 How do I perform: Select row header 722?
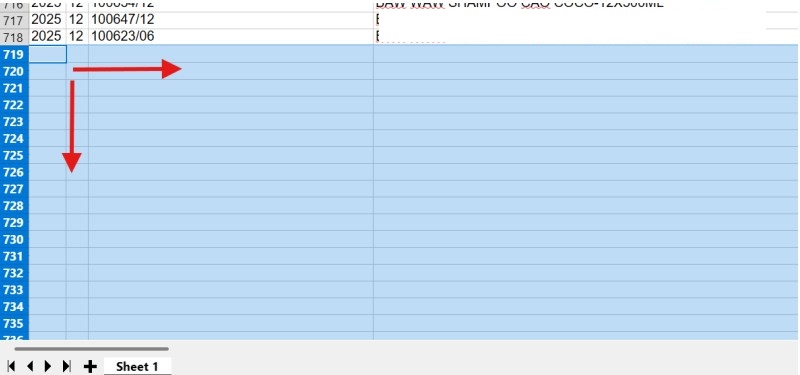click(x=14, y=105)
